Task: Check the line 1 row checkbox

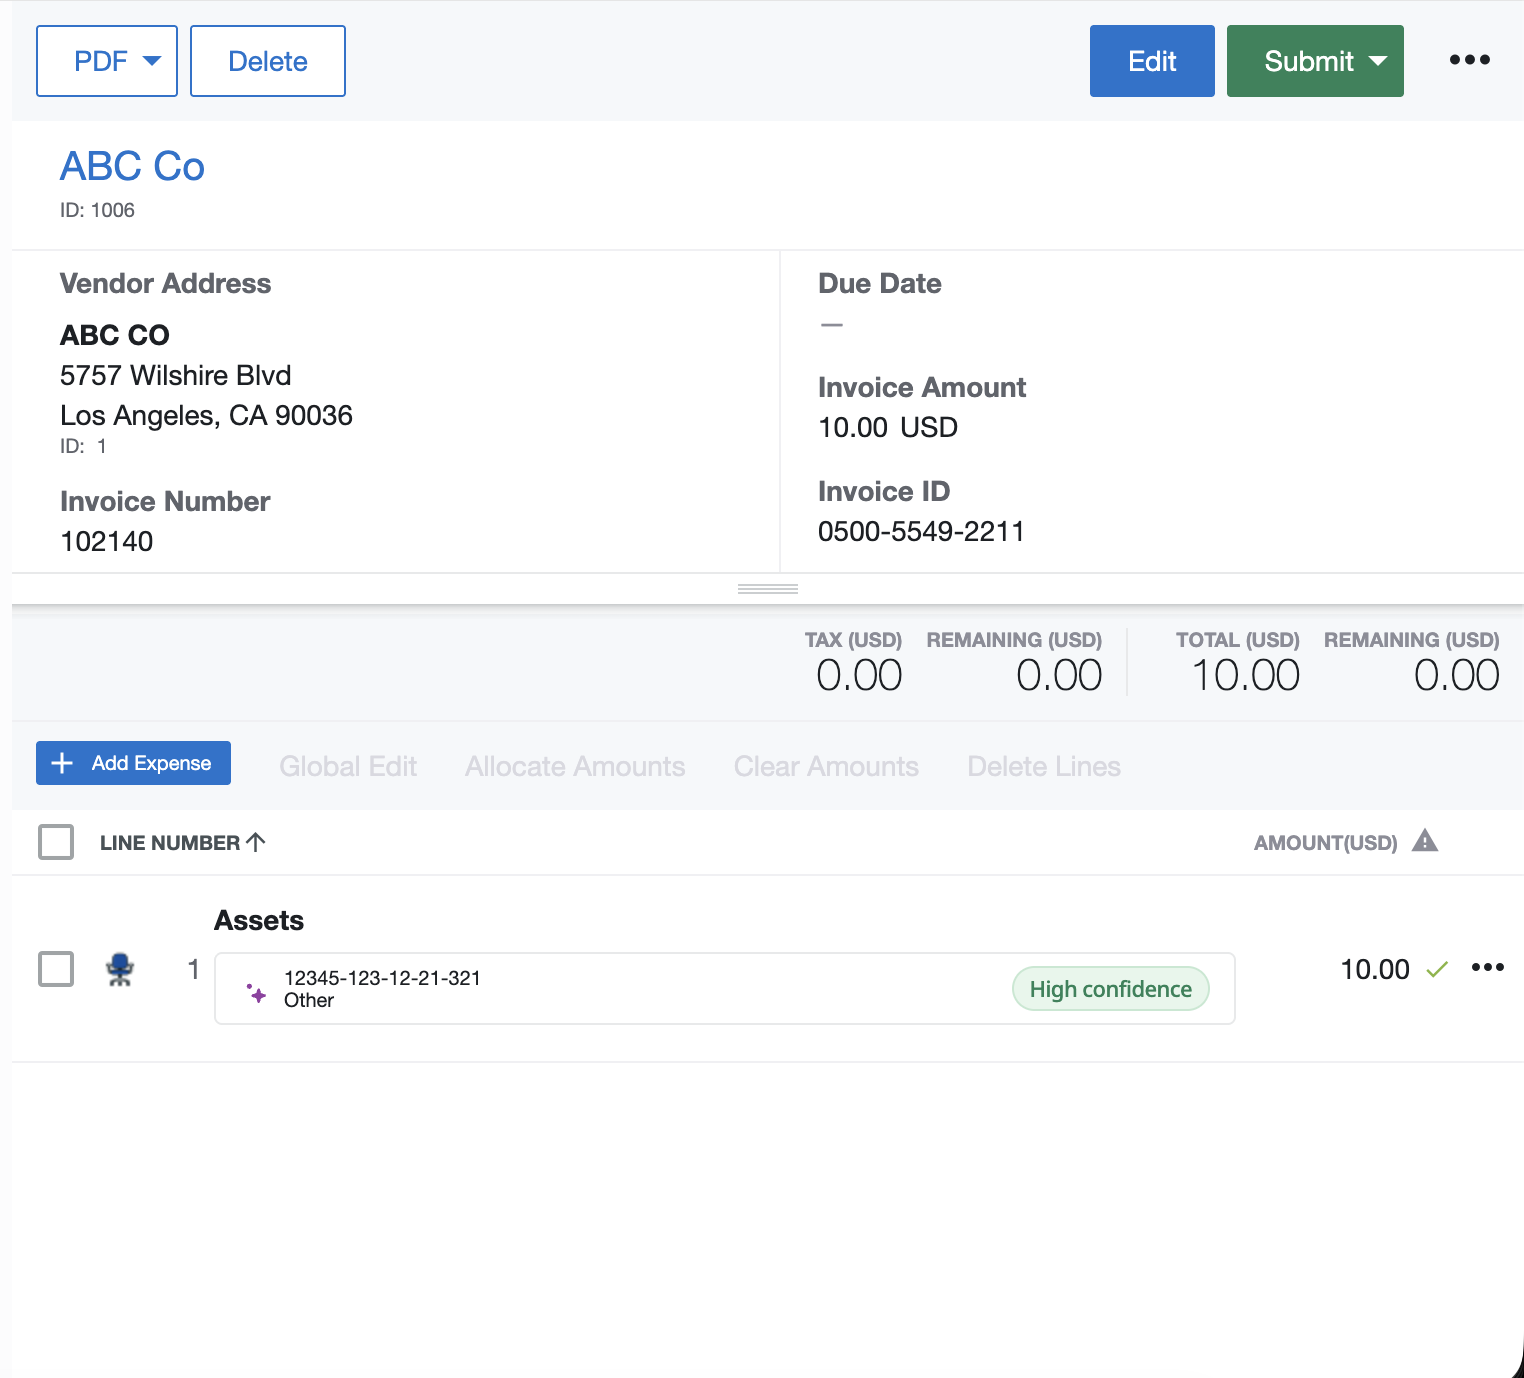Action: click(56, 969)
